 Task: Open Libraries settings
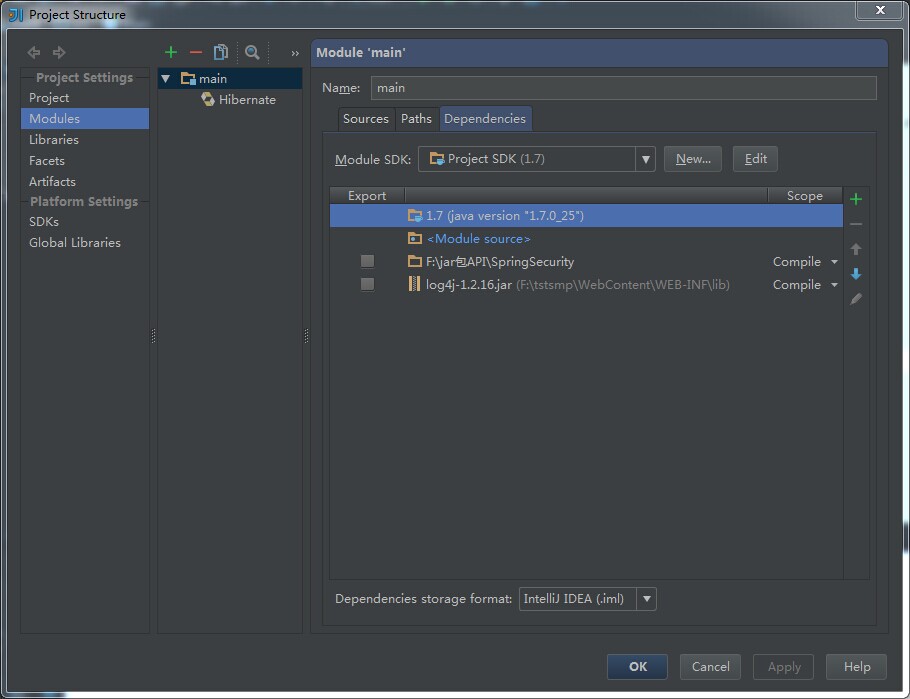point(85,139)
